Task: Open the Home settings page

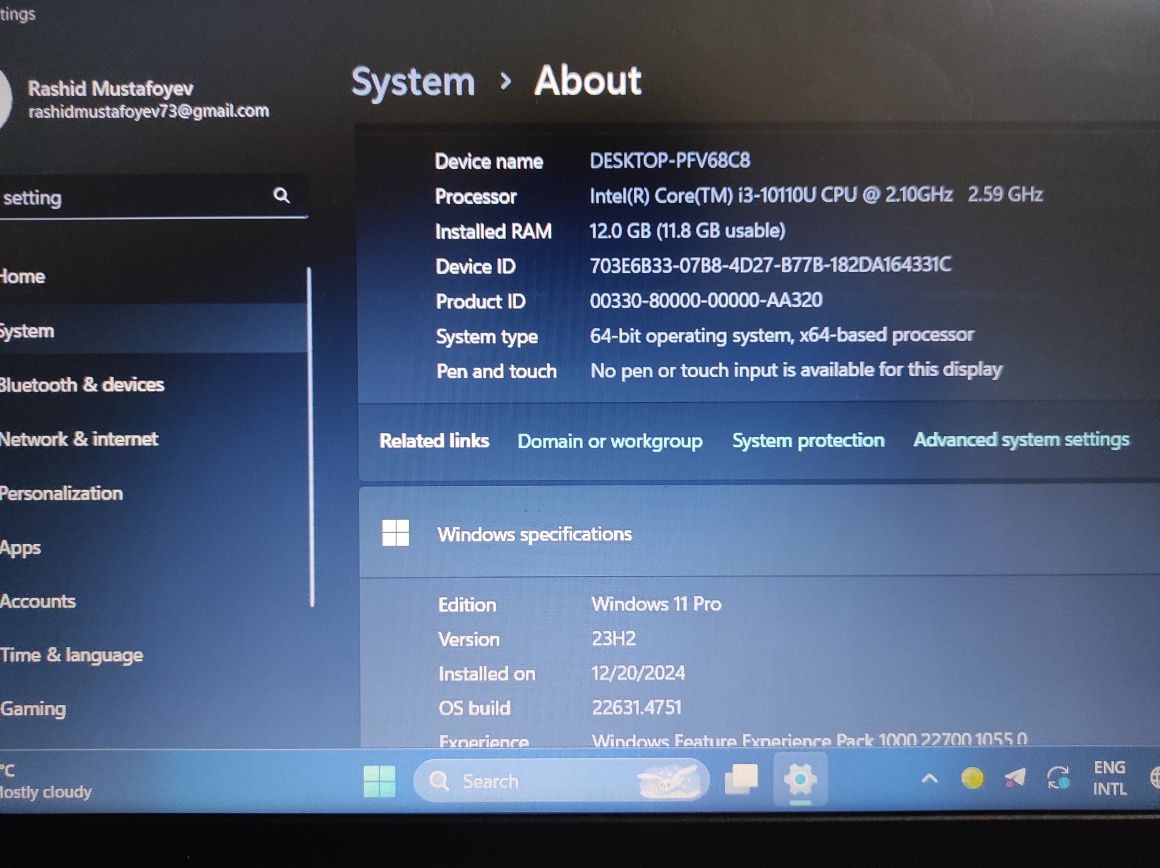Action: click(x=152, y=277)
